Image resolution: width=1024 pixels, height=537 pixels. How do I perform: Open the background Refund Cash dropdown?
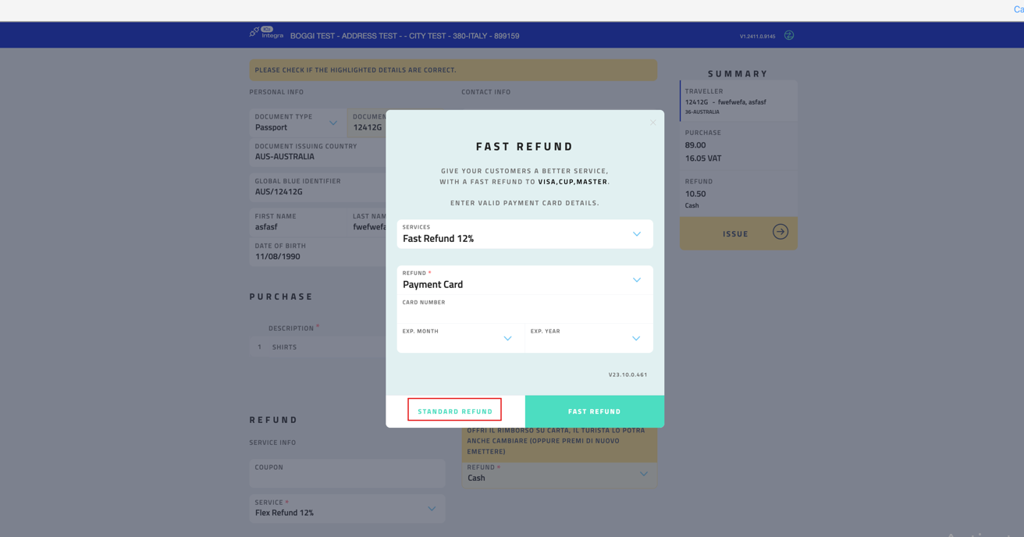click(559, 473)
